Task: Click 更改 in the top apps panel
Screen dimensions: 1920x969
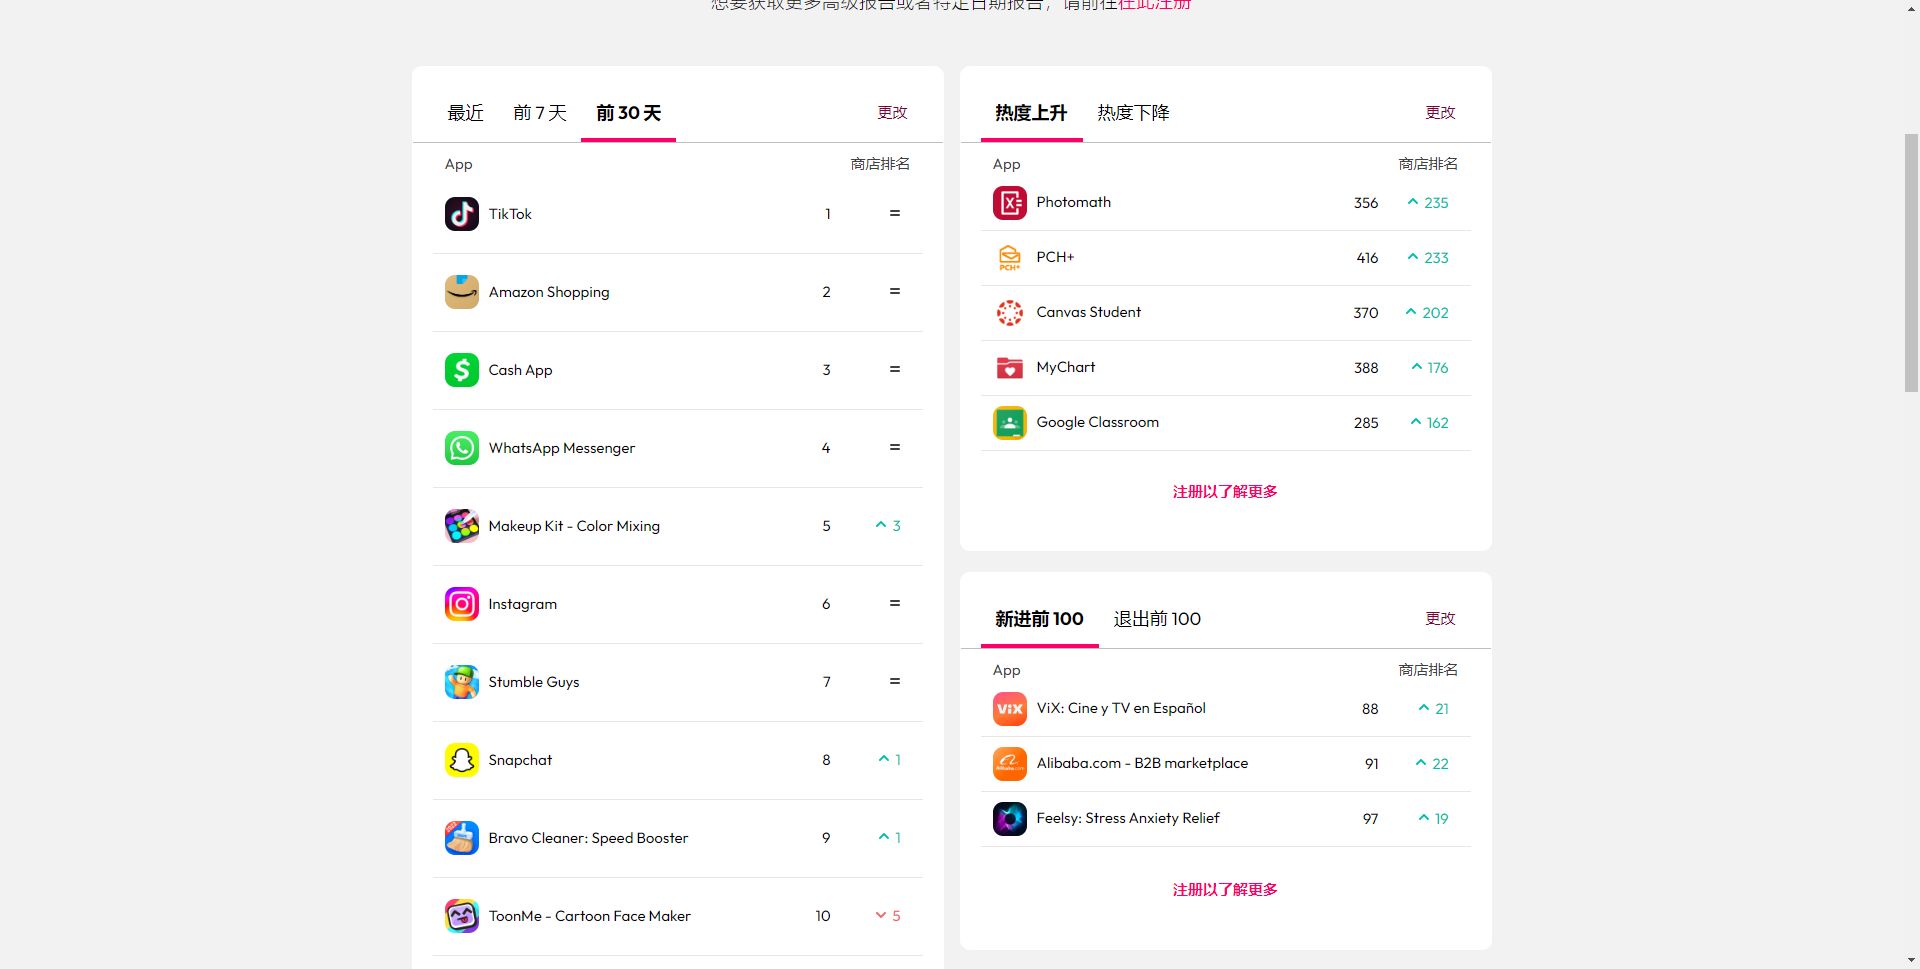Action: click(x=892, y=112)
